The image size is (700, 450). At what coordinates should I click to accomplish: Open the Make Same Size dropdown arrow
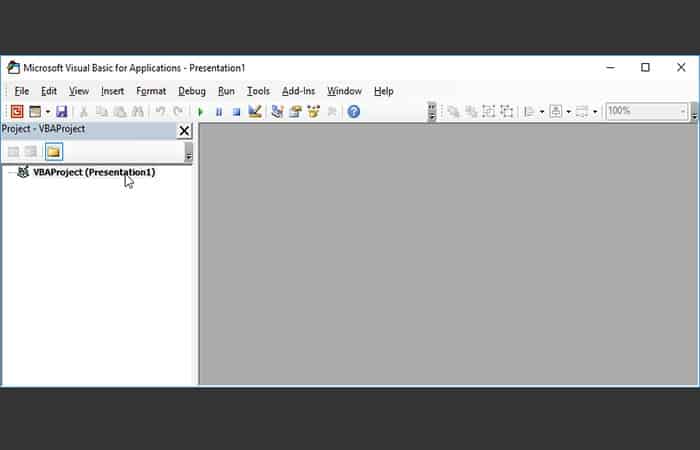coord(595,112)
